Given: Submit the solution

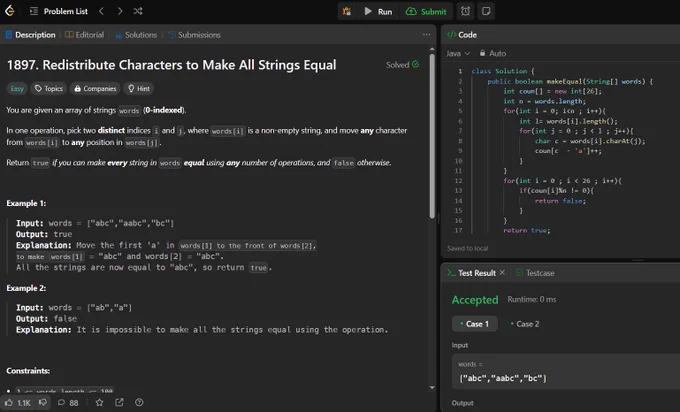Looking at the screenshot, I should (426, 11).
